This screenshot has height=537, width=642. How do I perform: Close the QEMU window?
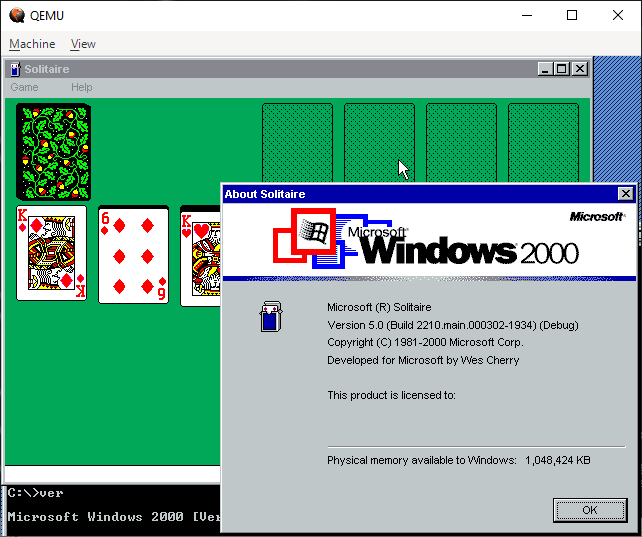point(617,16)
